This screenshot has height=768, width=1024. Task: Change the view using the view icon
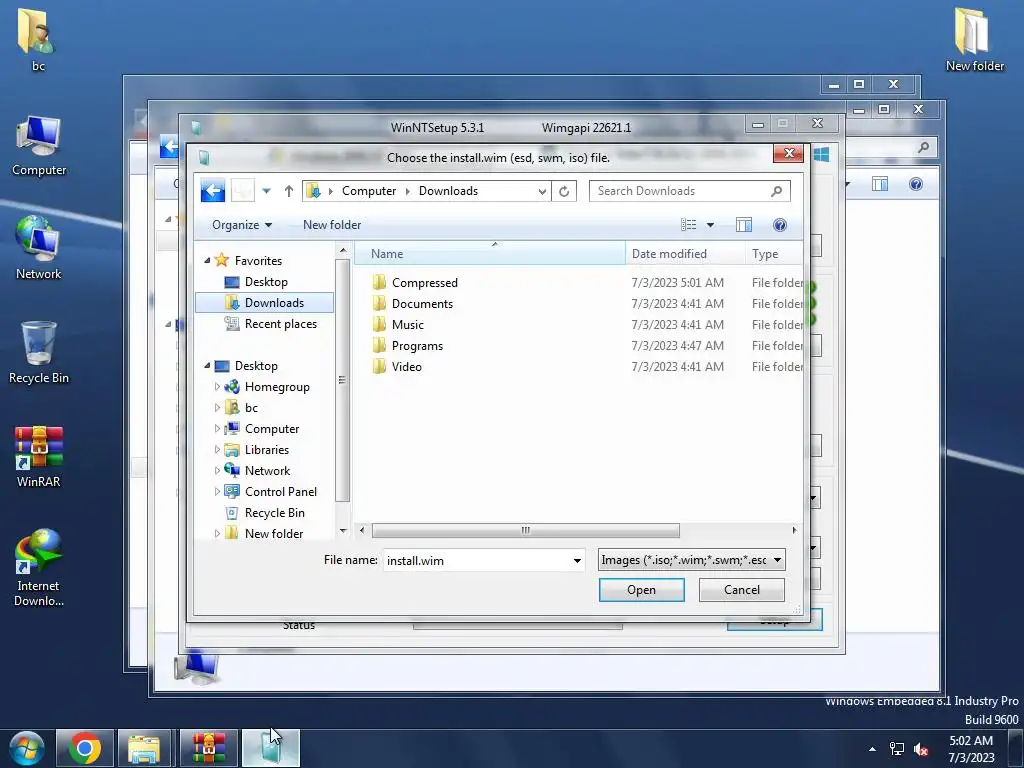(x=688, y=225)
